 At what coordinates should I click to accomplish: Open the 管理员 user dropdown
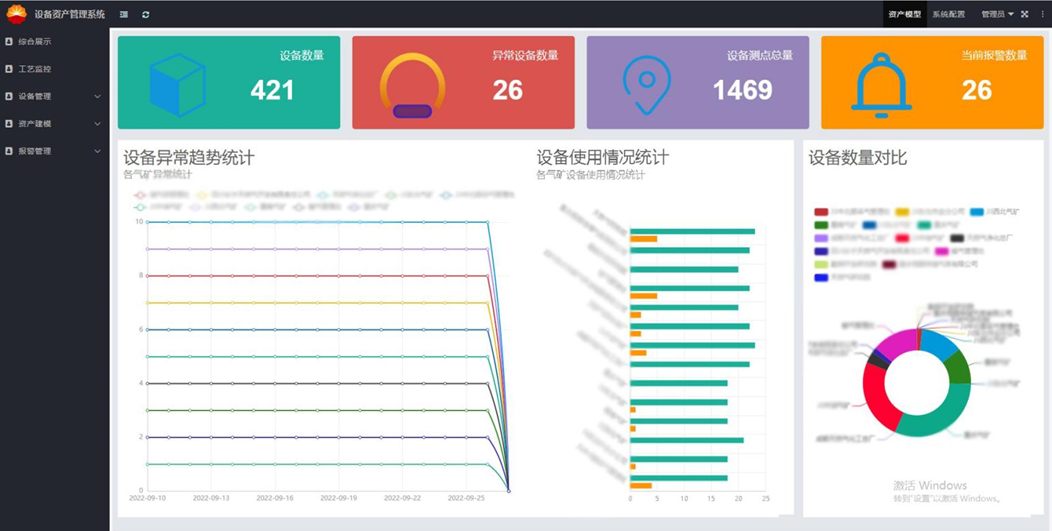997,14
